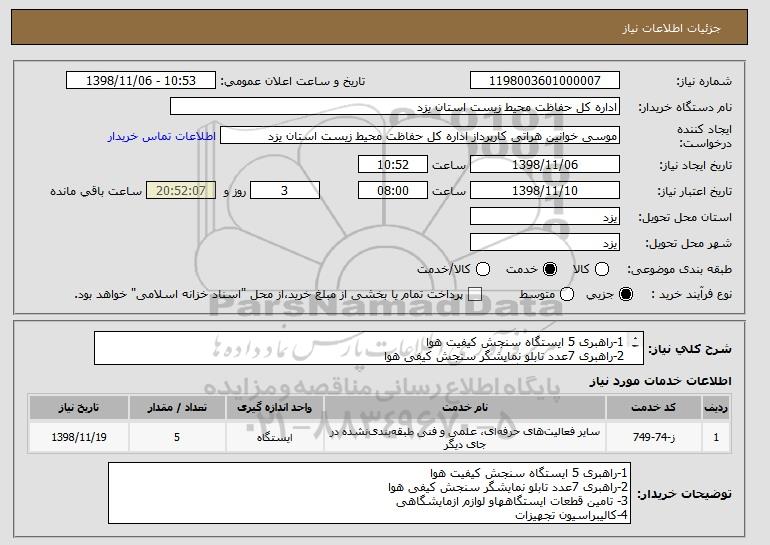The width and height of the screenshot is (770, 545).
Task: Click the شرح کلی نیاز text area
Action: pos(369,348)
